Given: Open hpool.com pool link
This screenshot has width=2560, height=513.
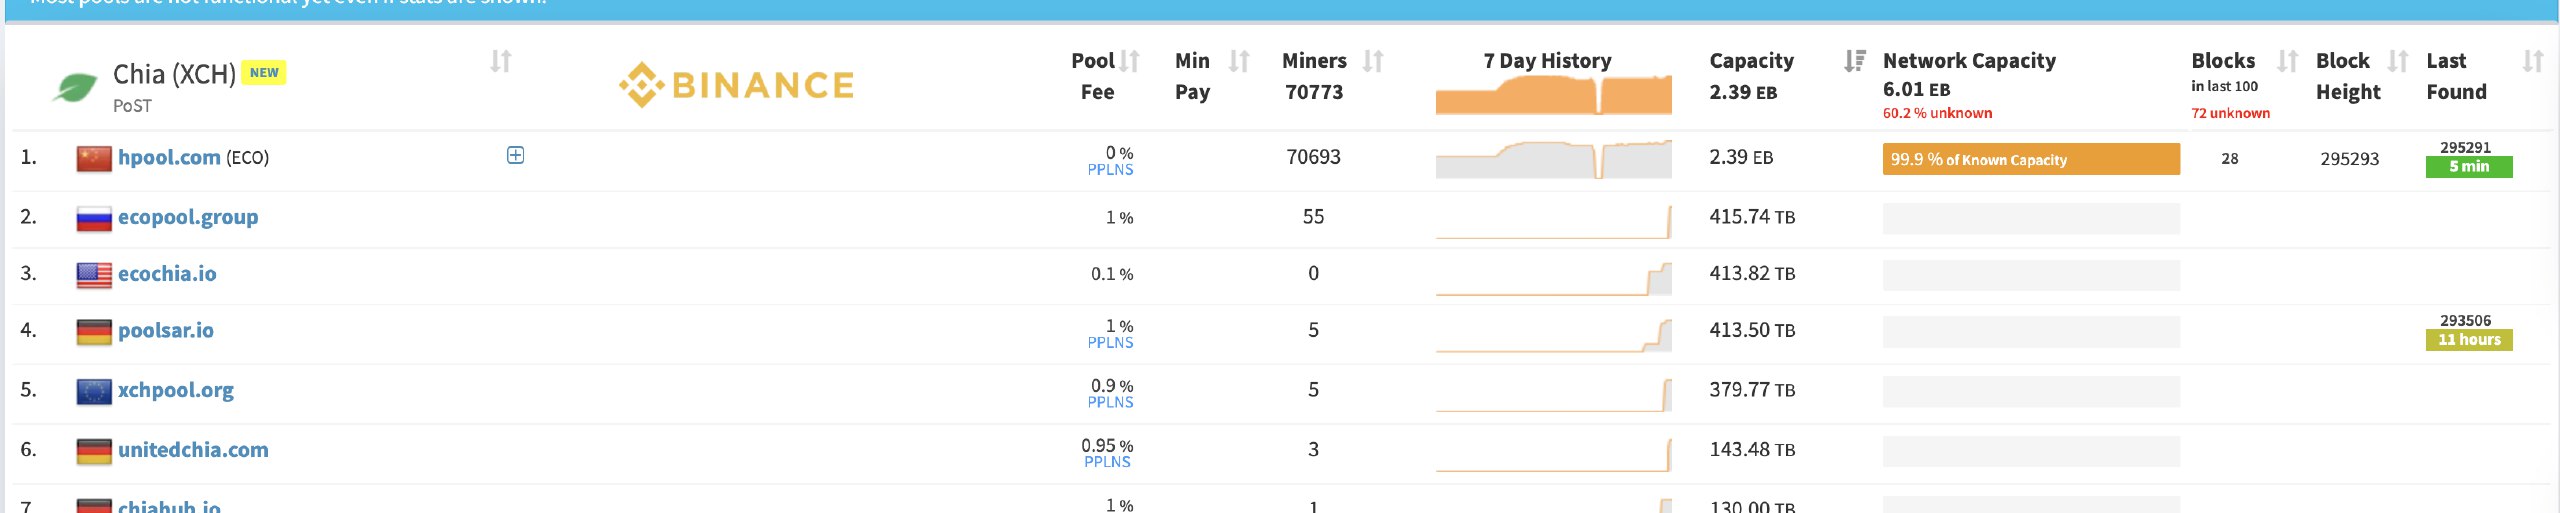Looking at the screenshot, I should tap(169, 157).
